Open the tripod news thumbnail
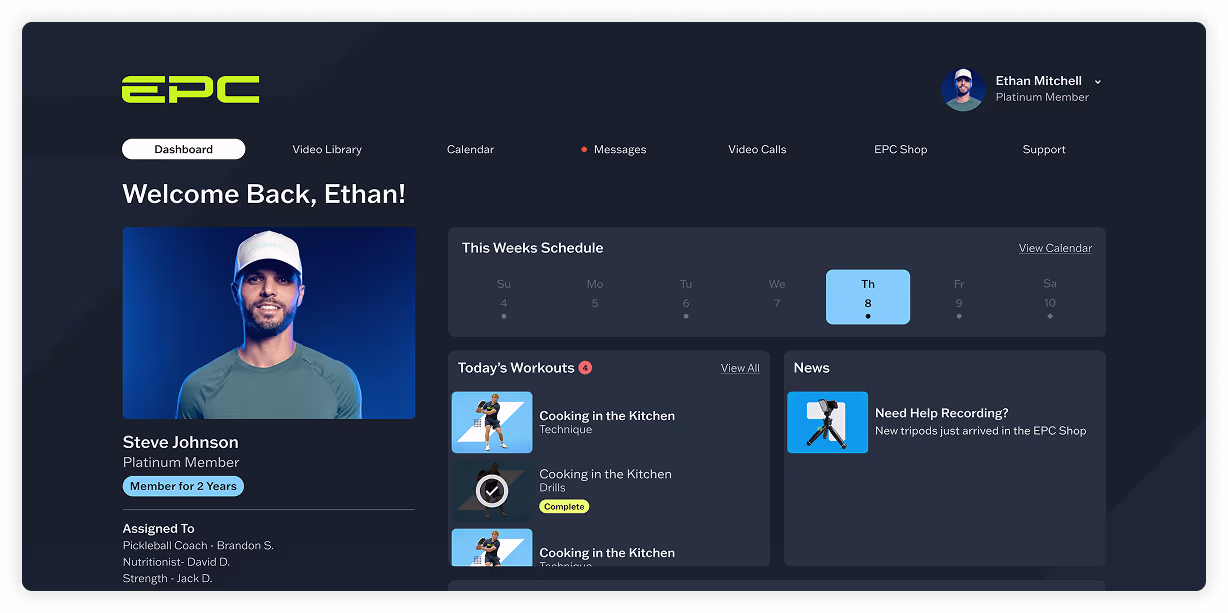The width and height of the screenshot is (1228, 613). [x=827, y=422]
